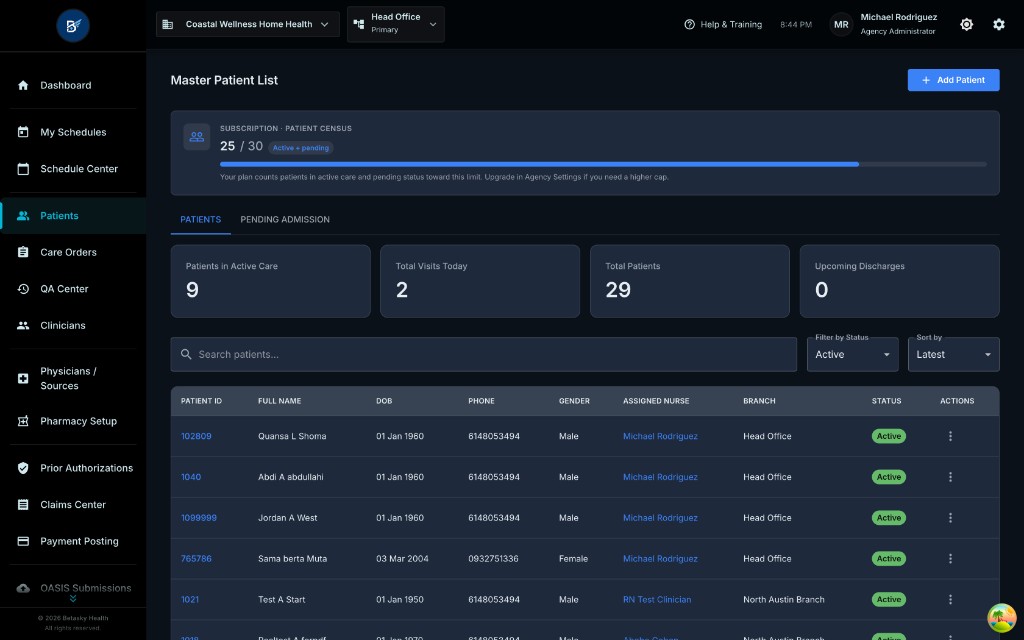Open the Head Office branch dropdown
The image size is (1024, 640).
(396, 24)
